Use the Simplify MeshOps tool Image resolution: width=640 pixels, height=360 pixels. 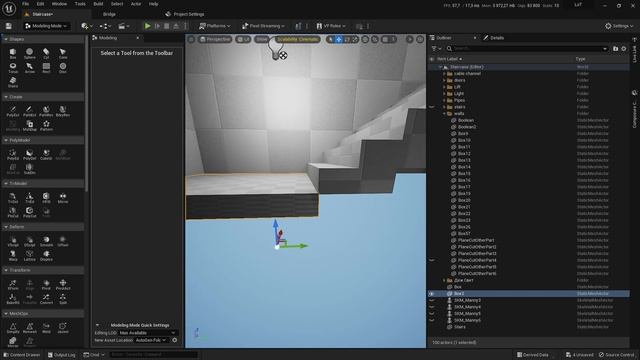coord(13,328)
